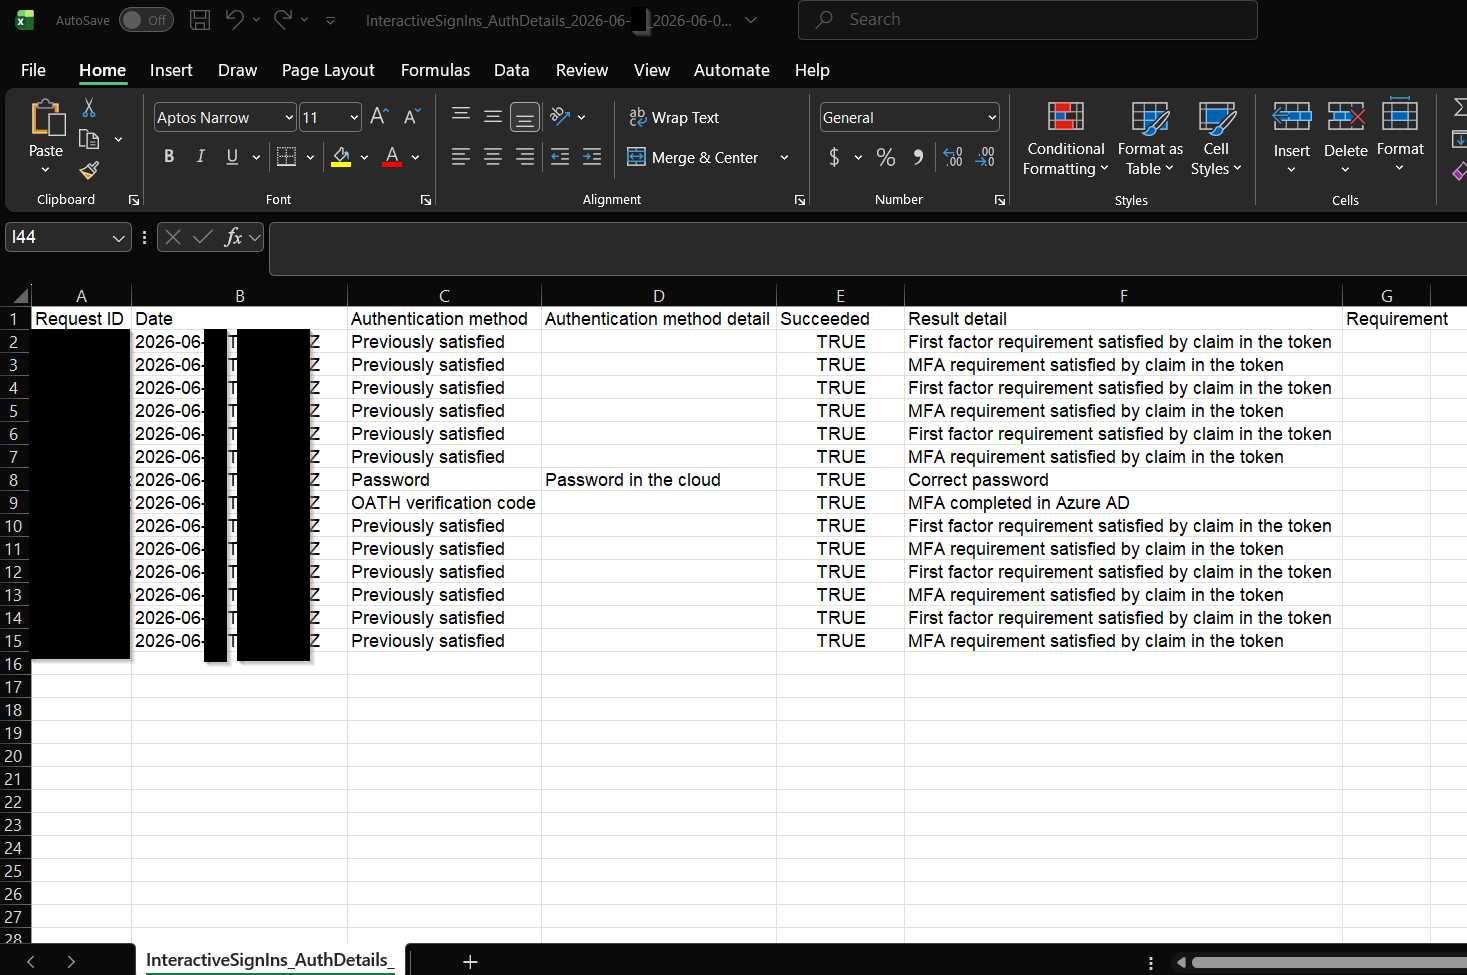
Task: Switch to the Insert tab
Action: (171, 70)
